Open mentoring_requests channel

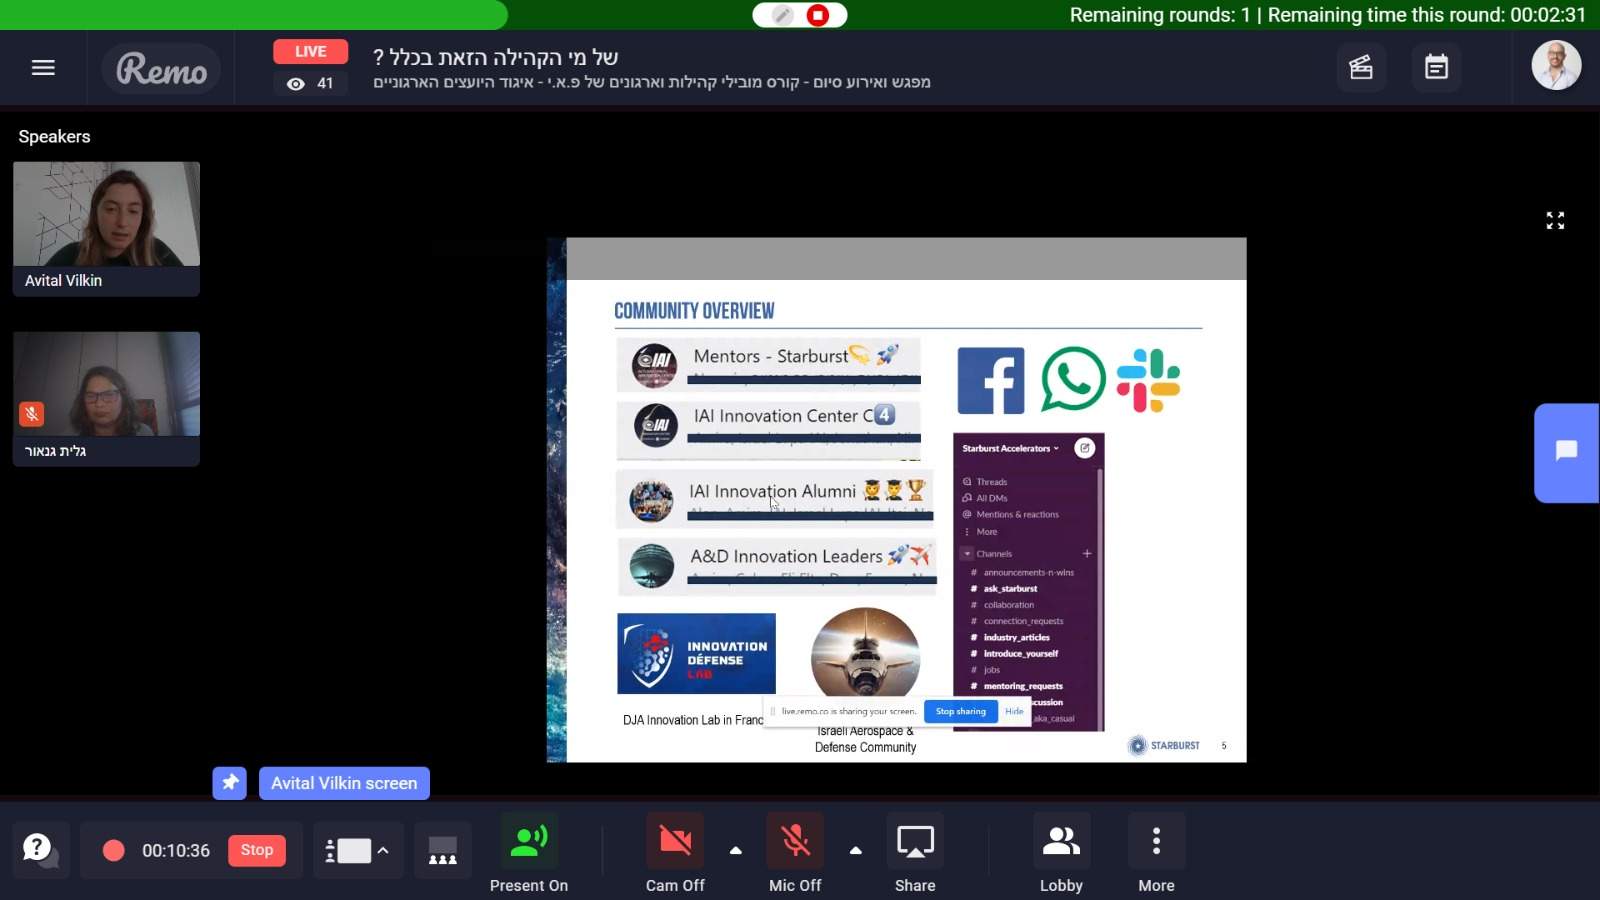tap(1023, 686)
